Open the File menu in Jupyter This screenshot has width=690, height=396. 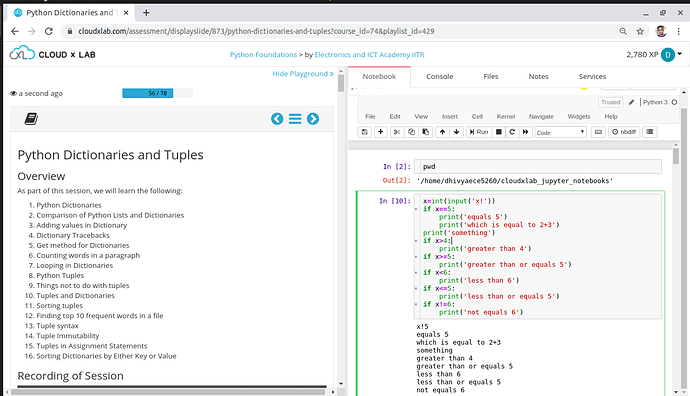pyautogui.click(x=370, y=117)
